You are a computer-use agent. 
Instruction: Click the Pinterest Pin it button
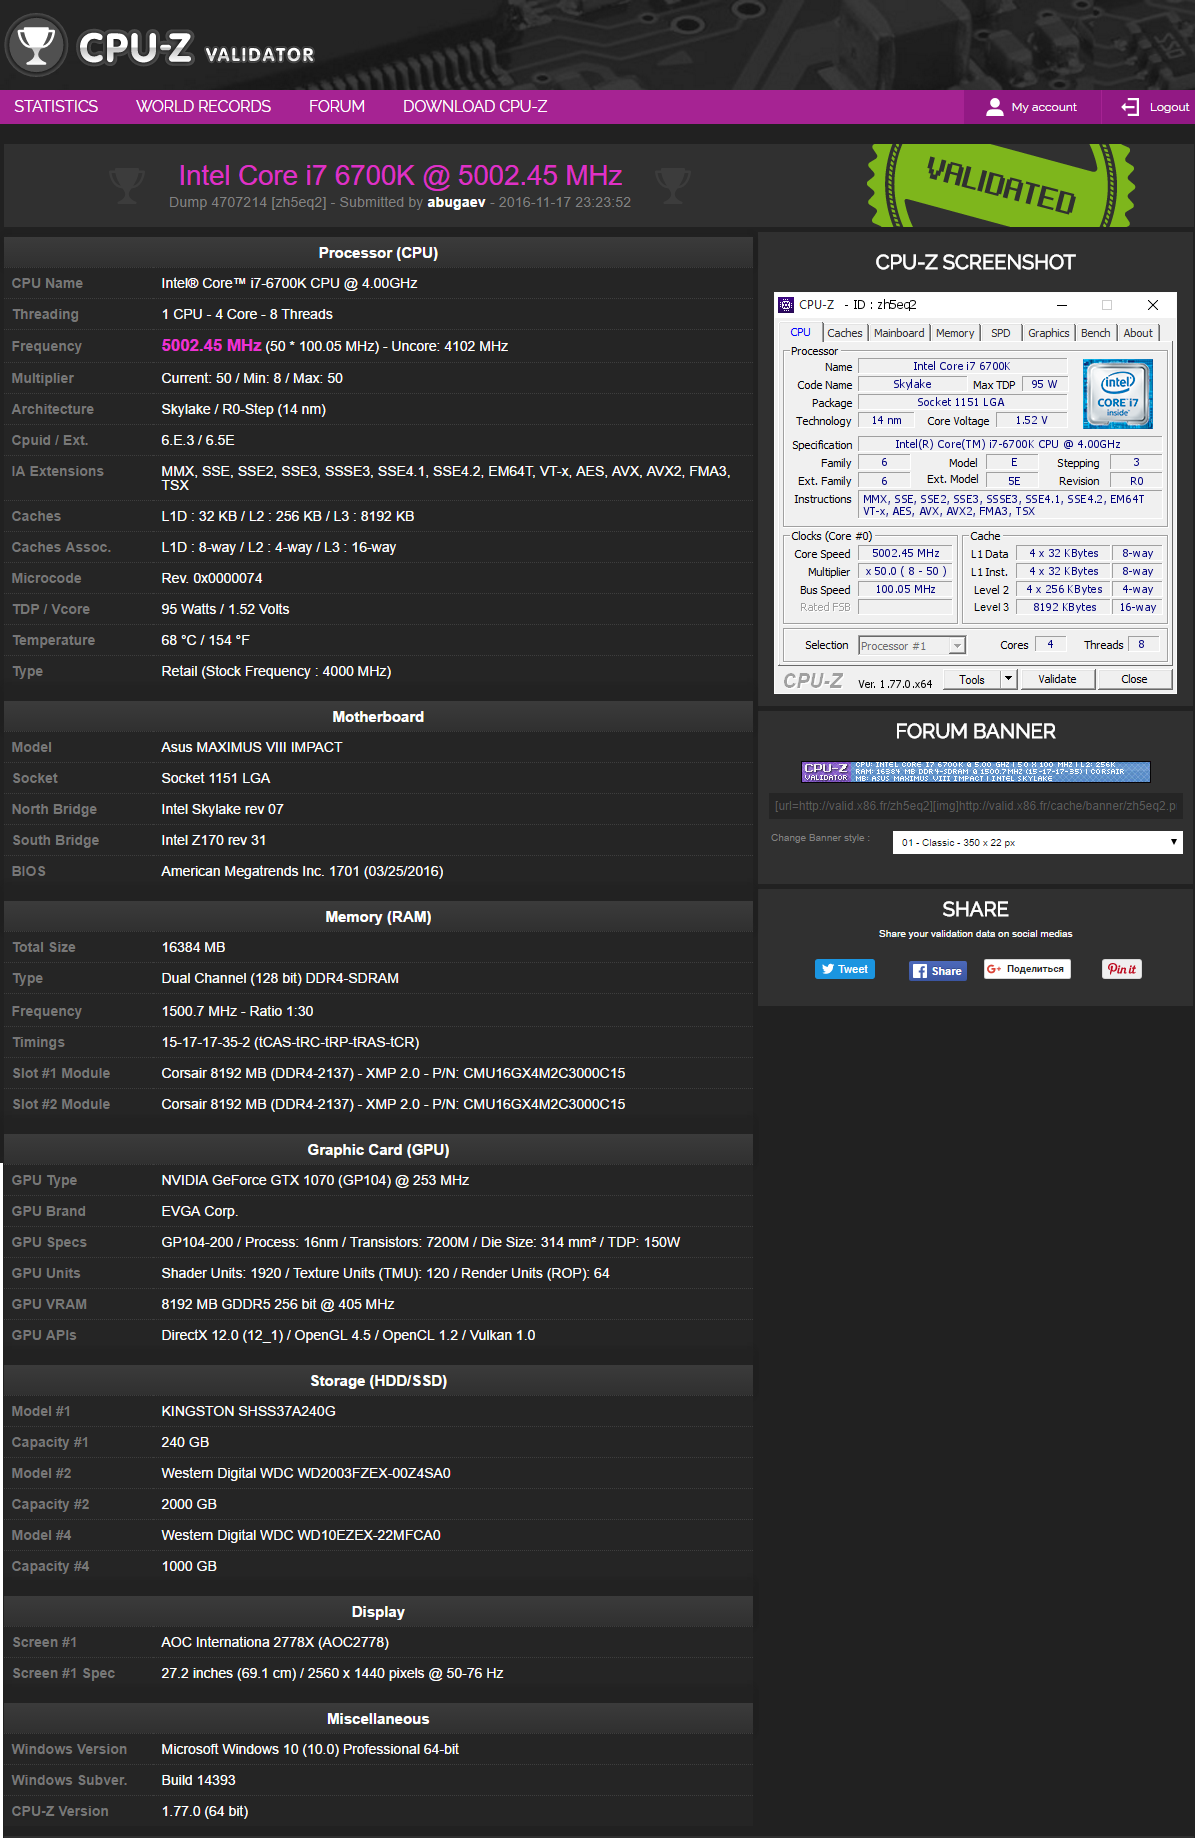click(x=1122, y=969)
